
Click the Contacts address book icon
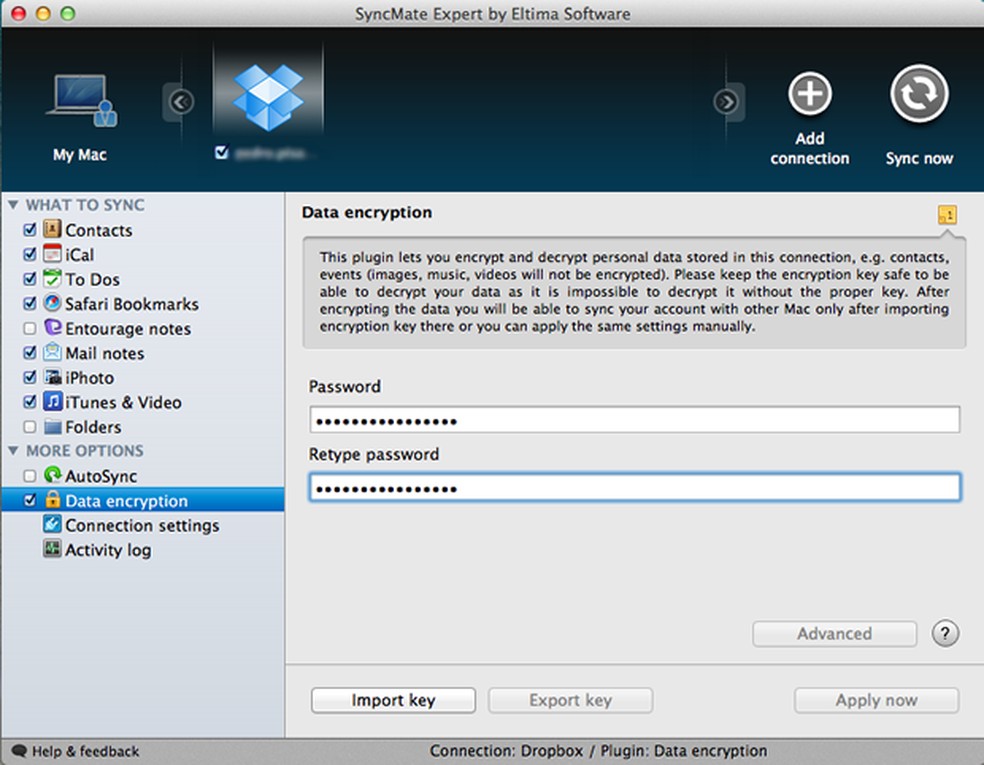click(x=52, y=229)
